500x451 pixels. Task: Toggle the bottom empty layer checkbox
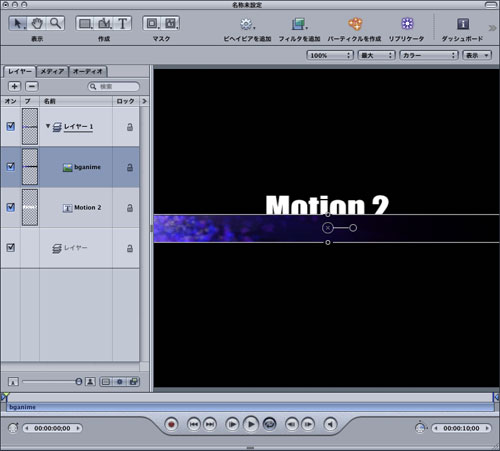coord(11,247)
